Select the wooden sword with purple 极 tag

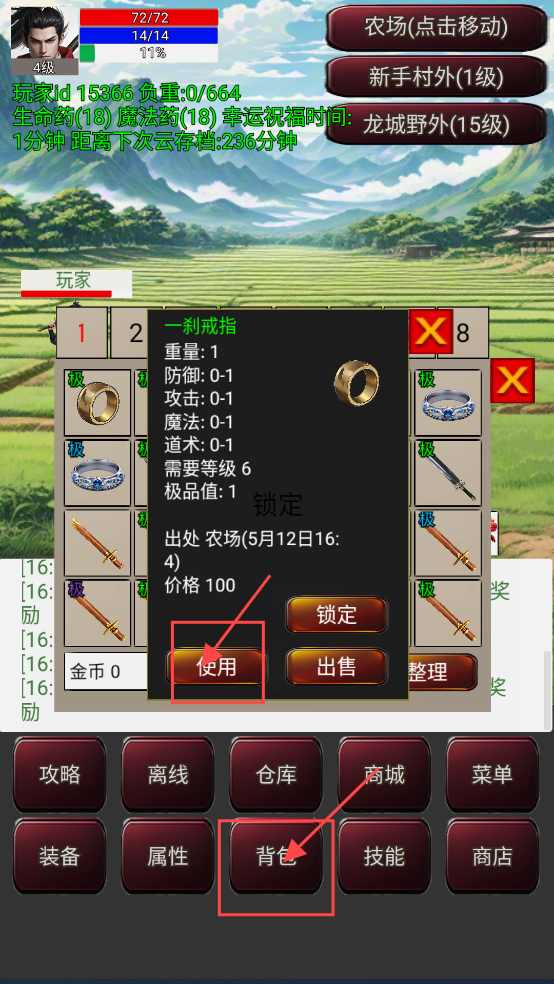(x=97, y=613)
